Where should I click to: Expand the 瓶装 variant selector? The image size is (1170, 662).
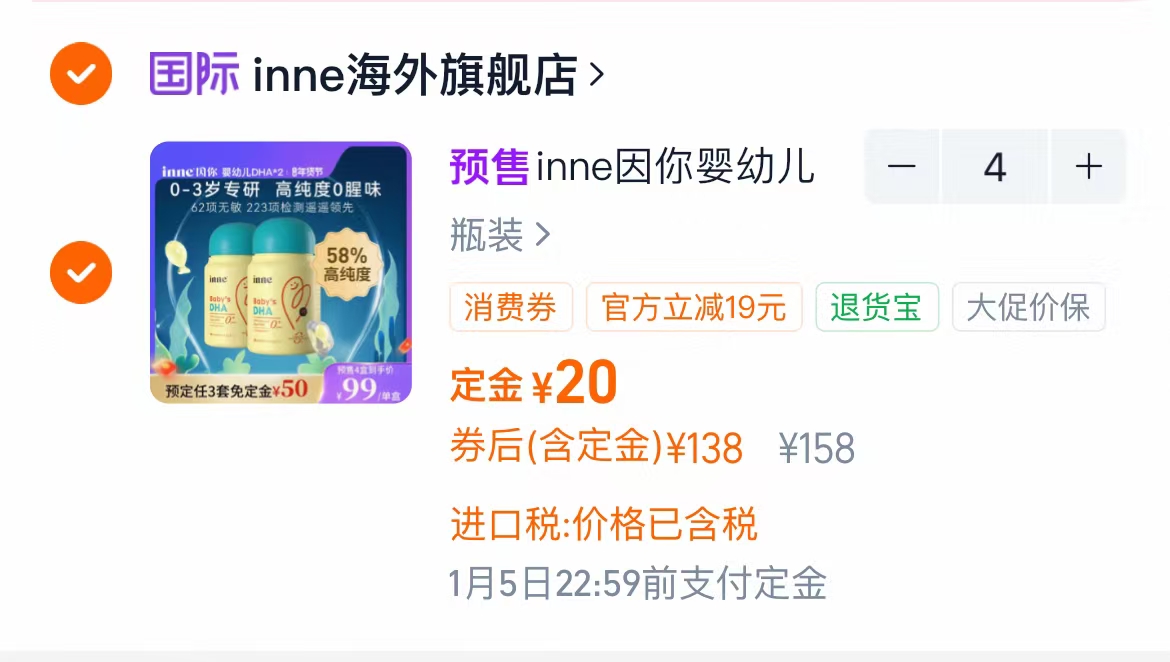coord(500,236)
